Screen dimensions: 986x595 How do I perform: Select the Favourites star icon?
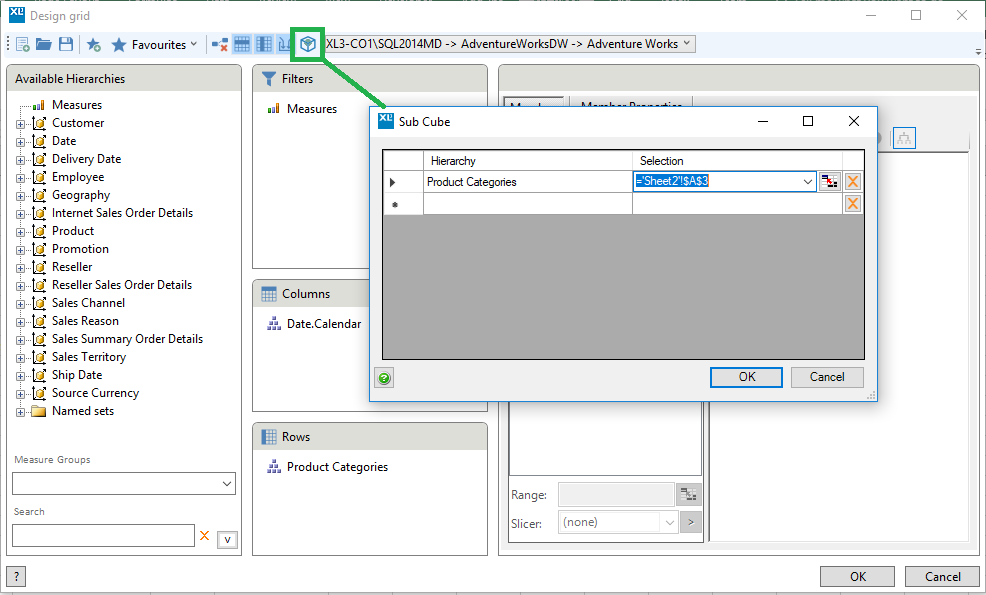pos(119,44)
